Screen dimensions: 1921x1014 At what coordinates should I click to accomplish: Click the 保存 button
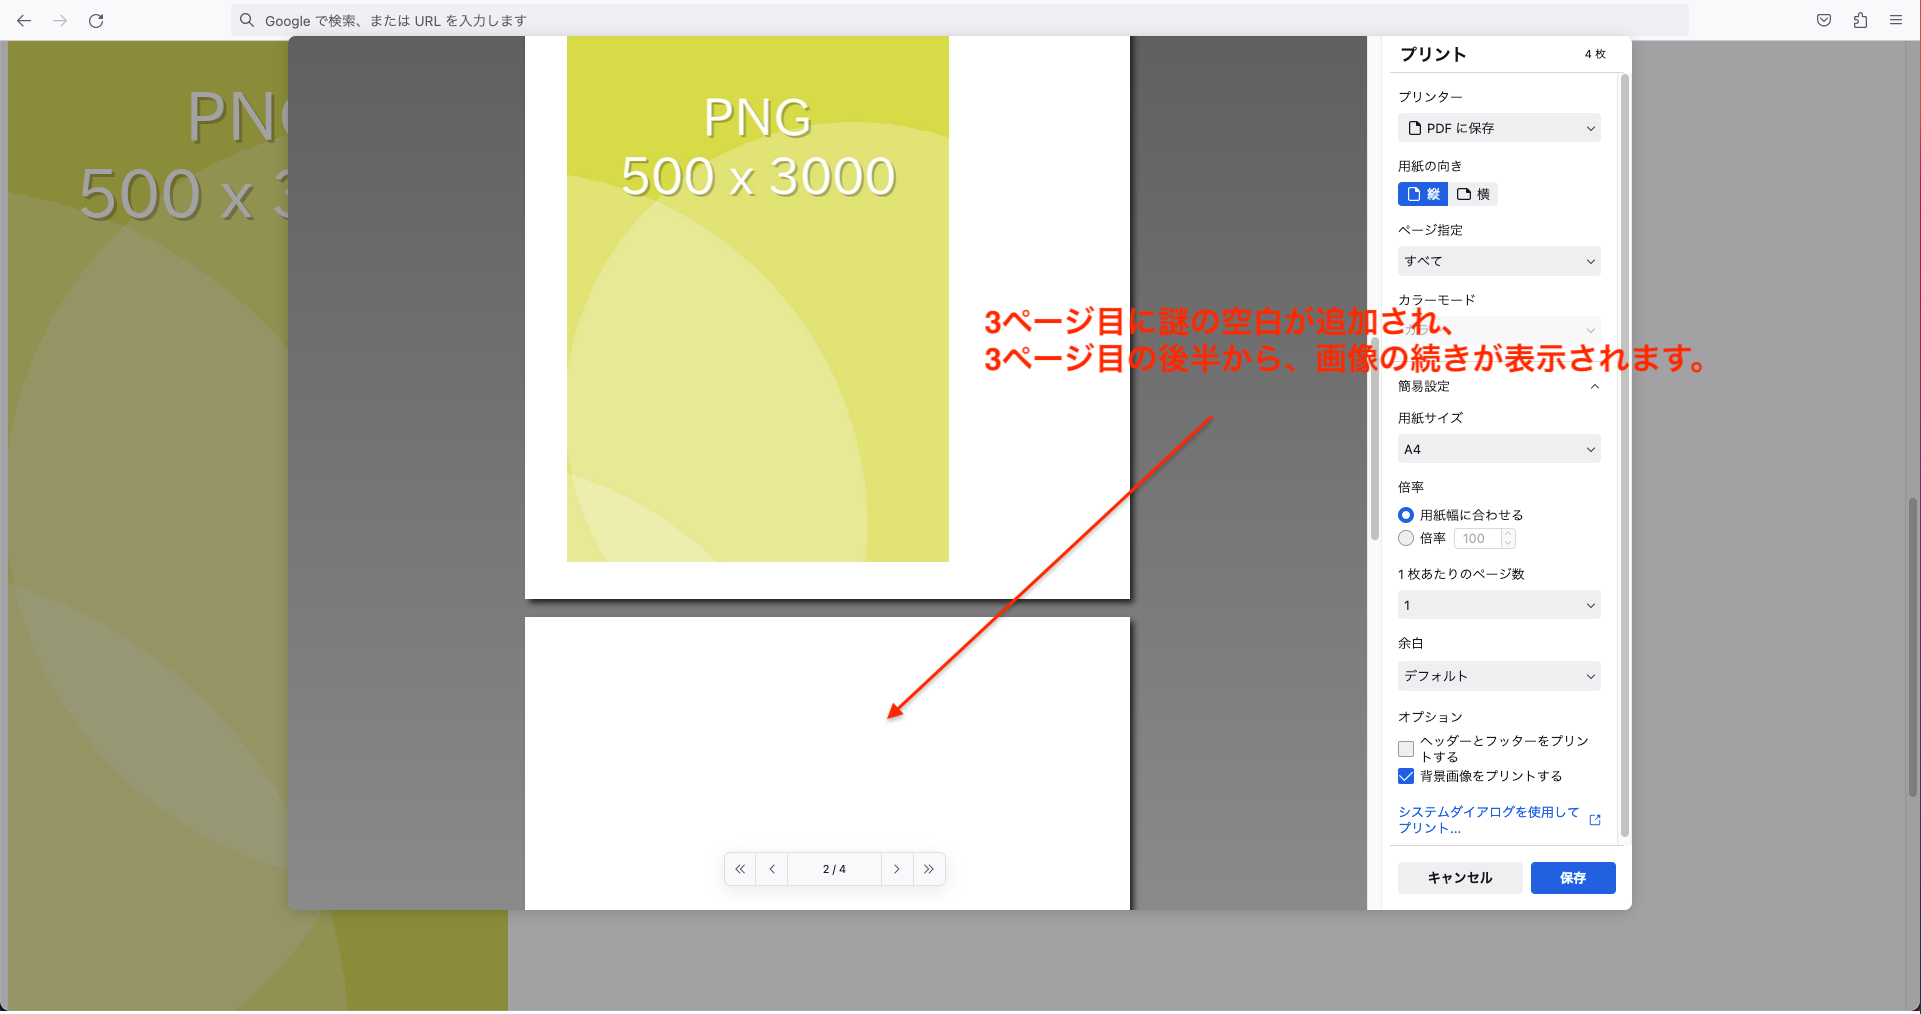tap(1573, 878)
